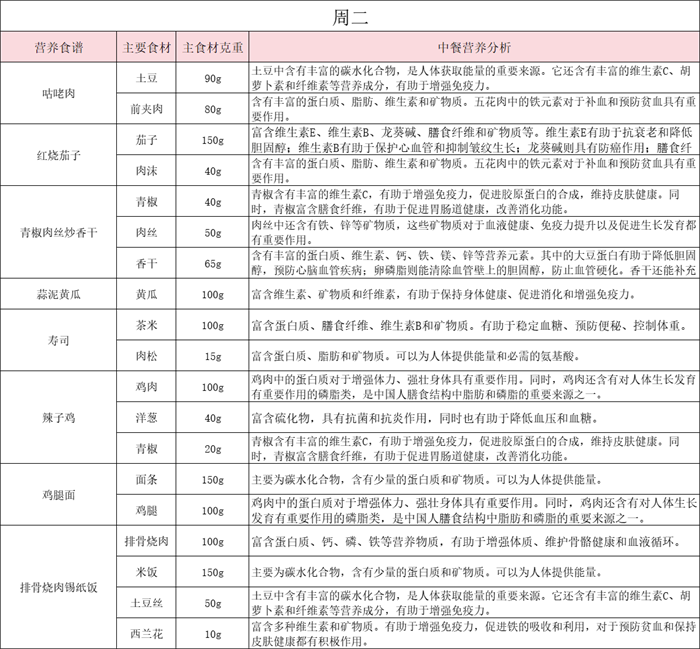This screenshot has width=700, height=649.
Task: Click the 寿司 recipe cell
Action: [59, 340]
